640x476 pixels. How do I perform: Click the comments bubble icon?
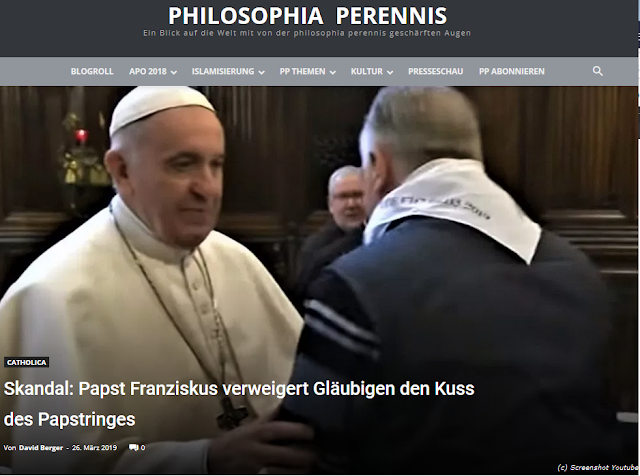pyautogui.click(x=133, y=447)
